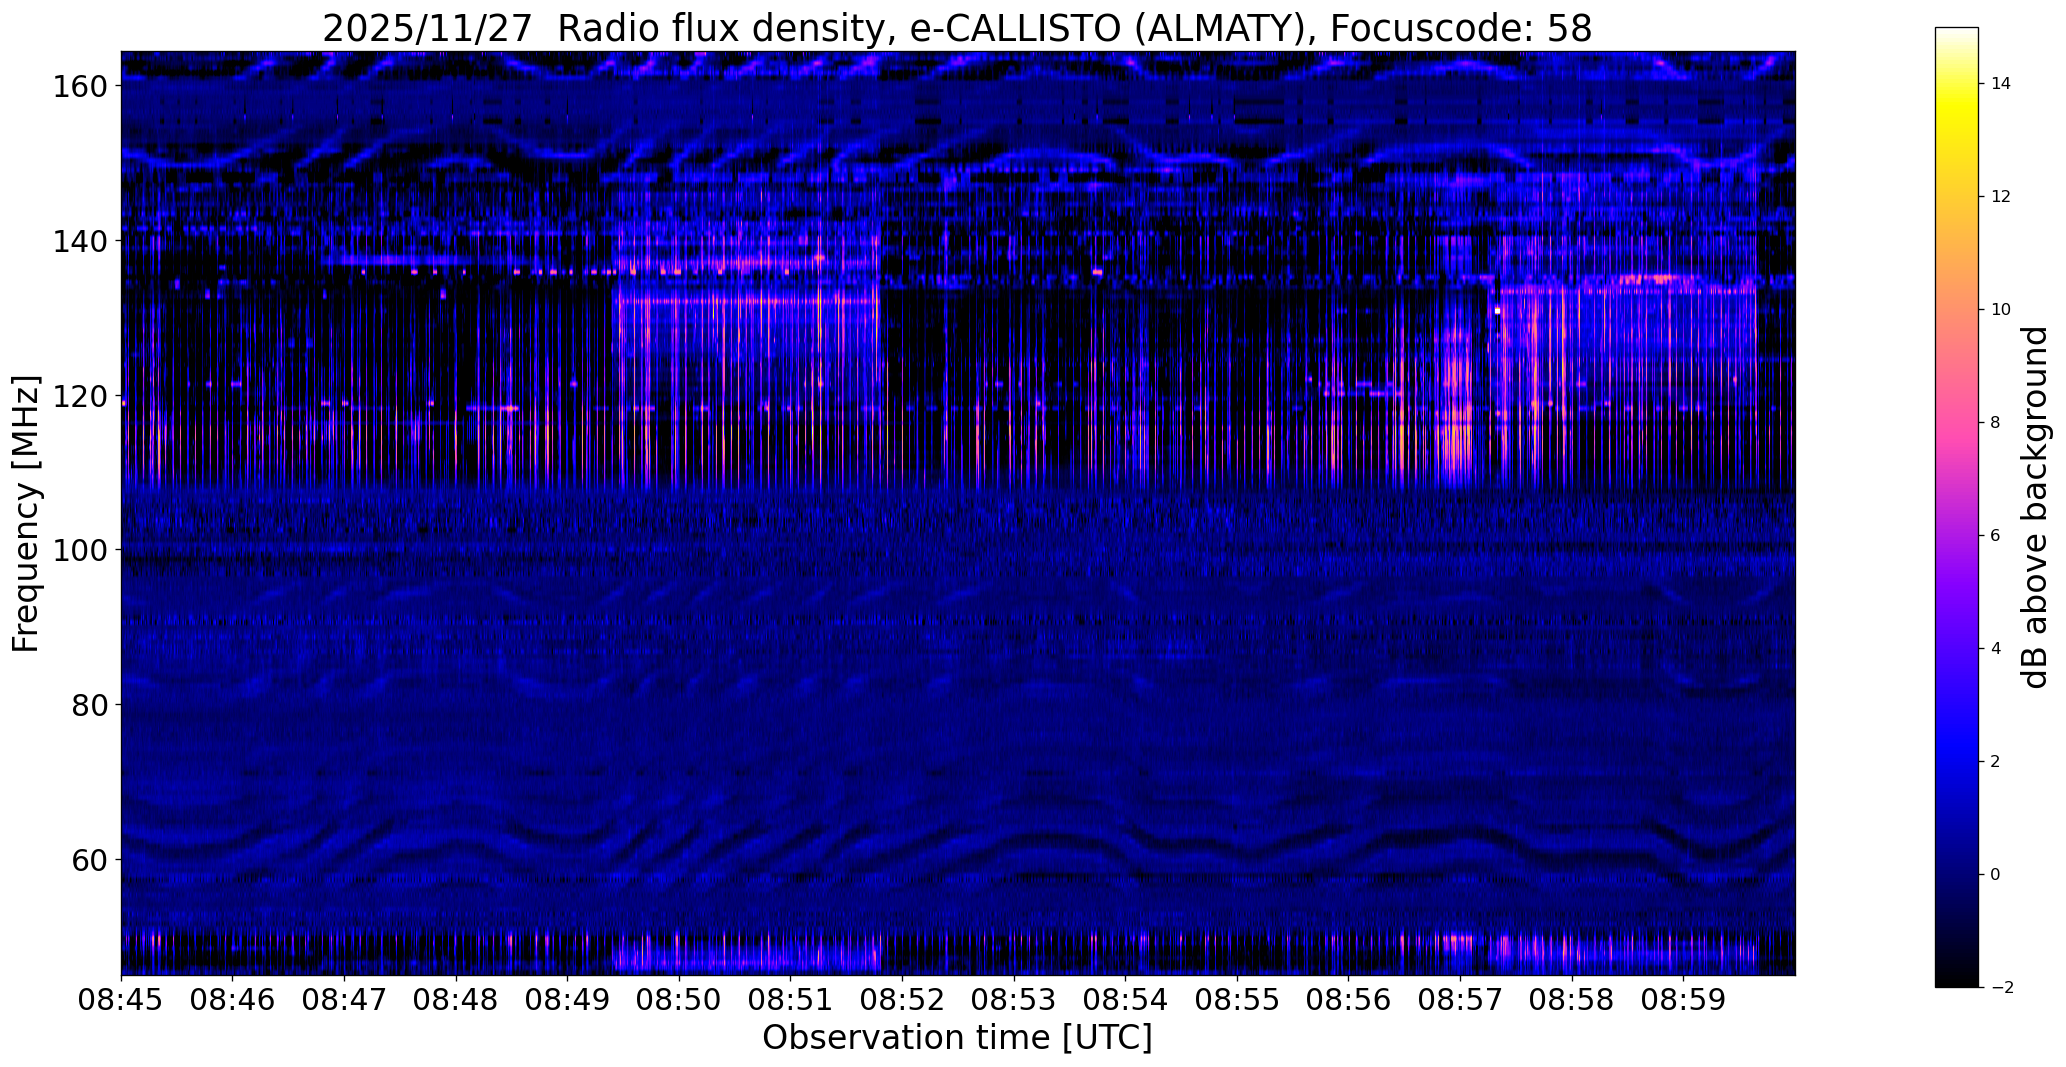
Task: Click the colorbar gradient scale
Action: pyautogui.click(x=1957, y=507)
